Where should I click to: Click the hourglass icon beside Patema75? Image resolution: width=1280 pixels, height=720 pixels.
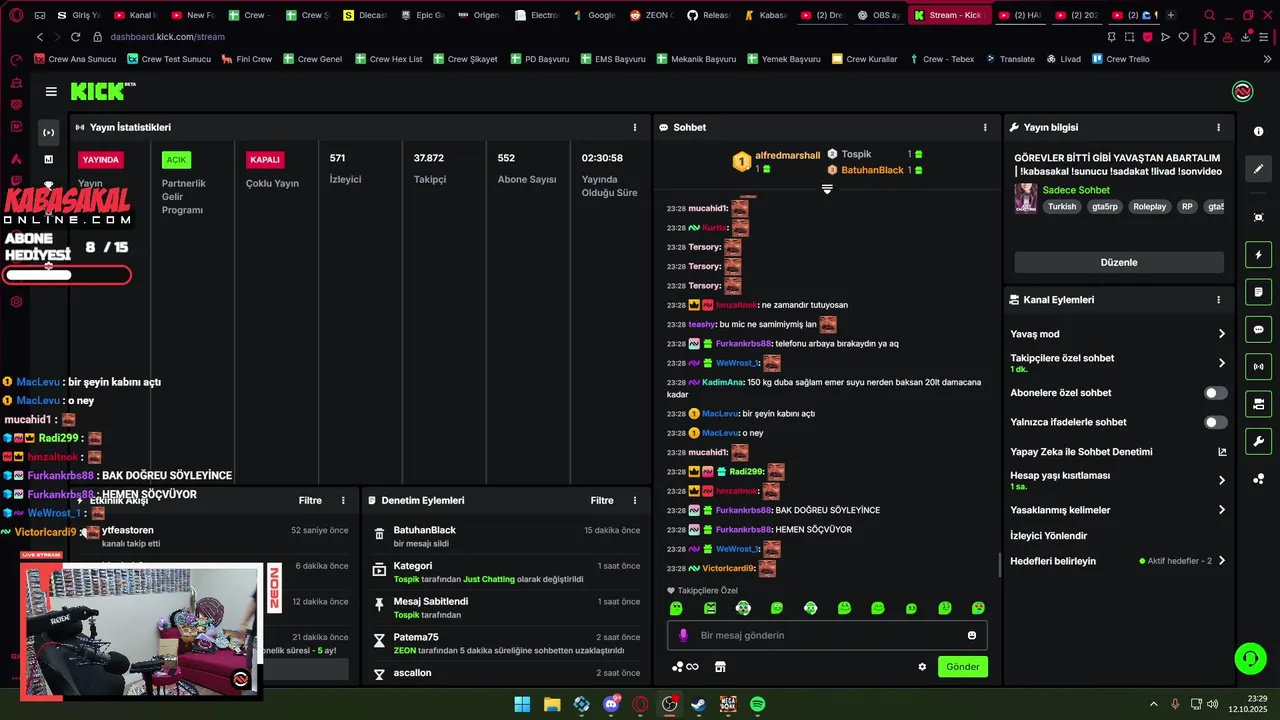[379, 641]
